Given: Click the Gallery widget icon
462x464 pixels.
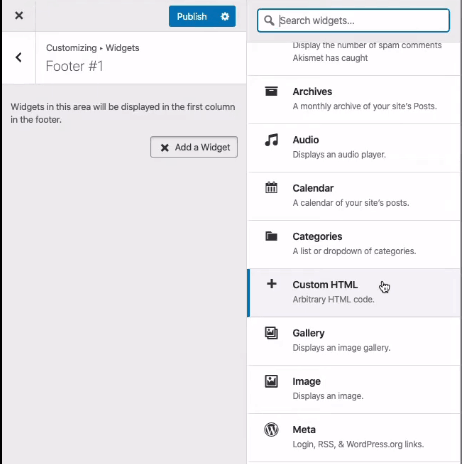Looking at the screenshot, I should pyautogui.click(x=271, y=333).
